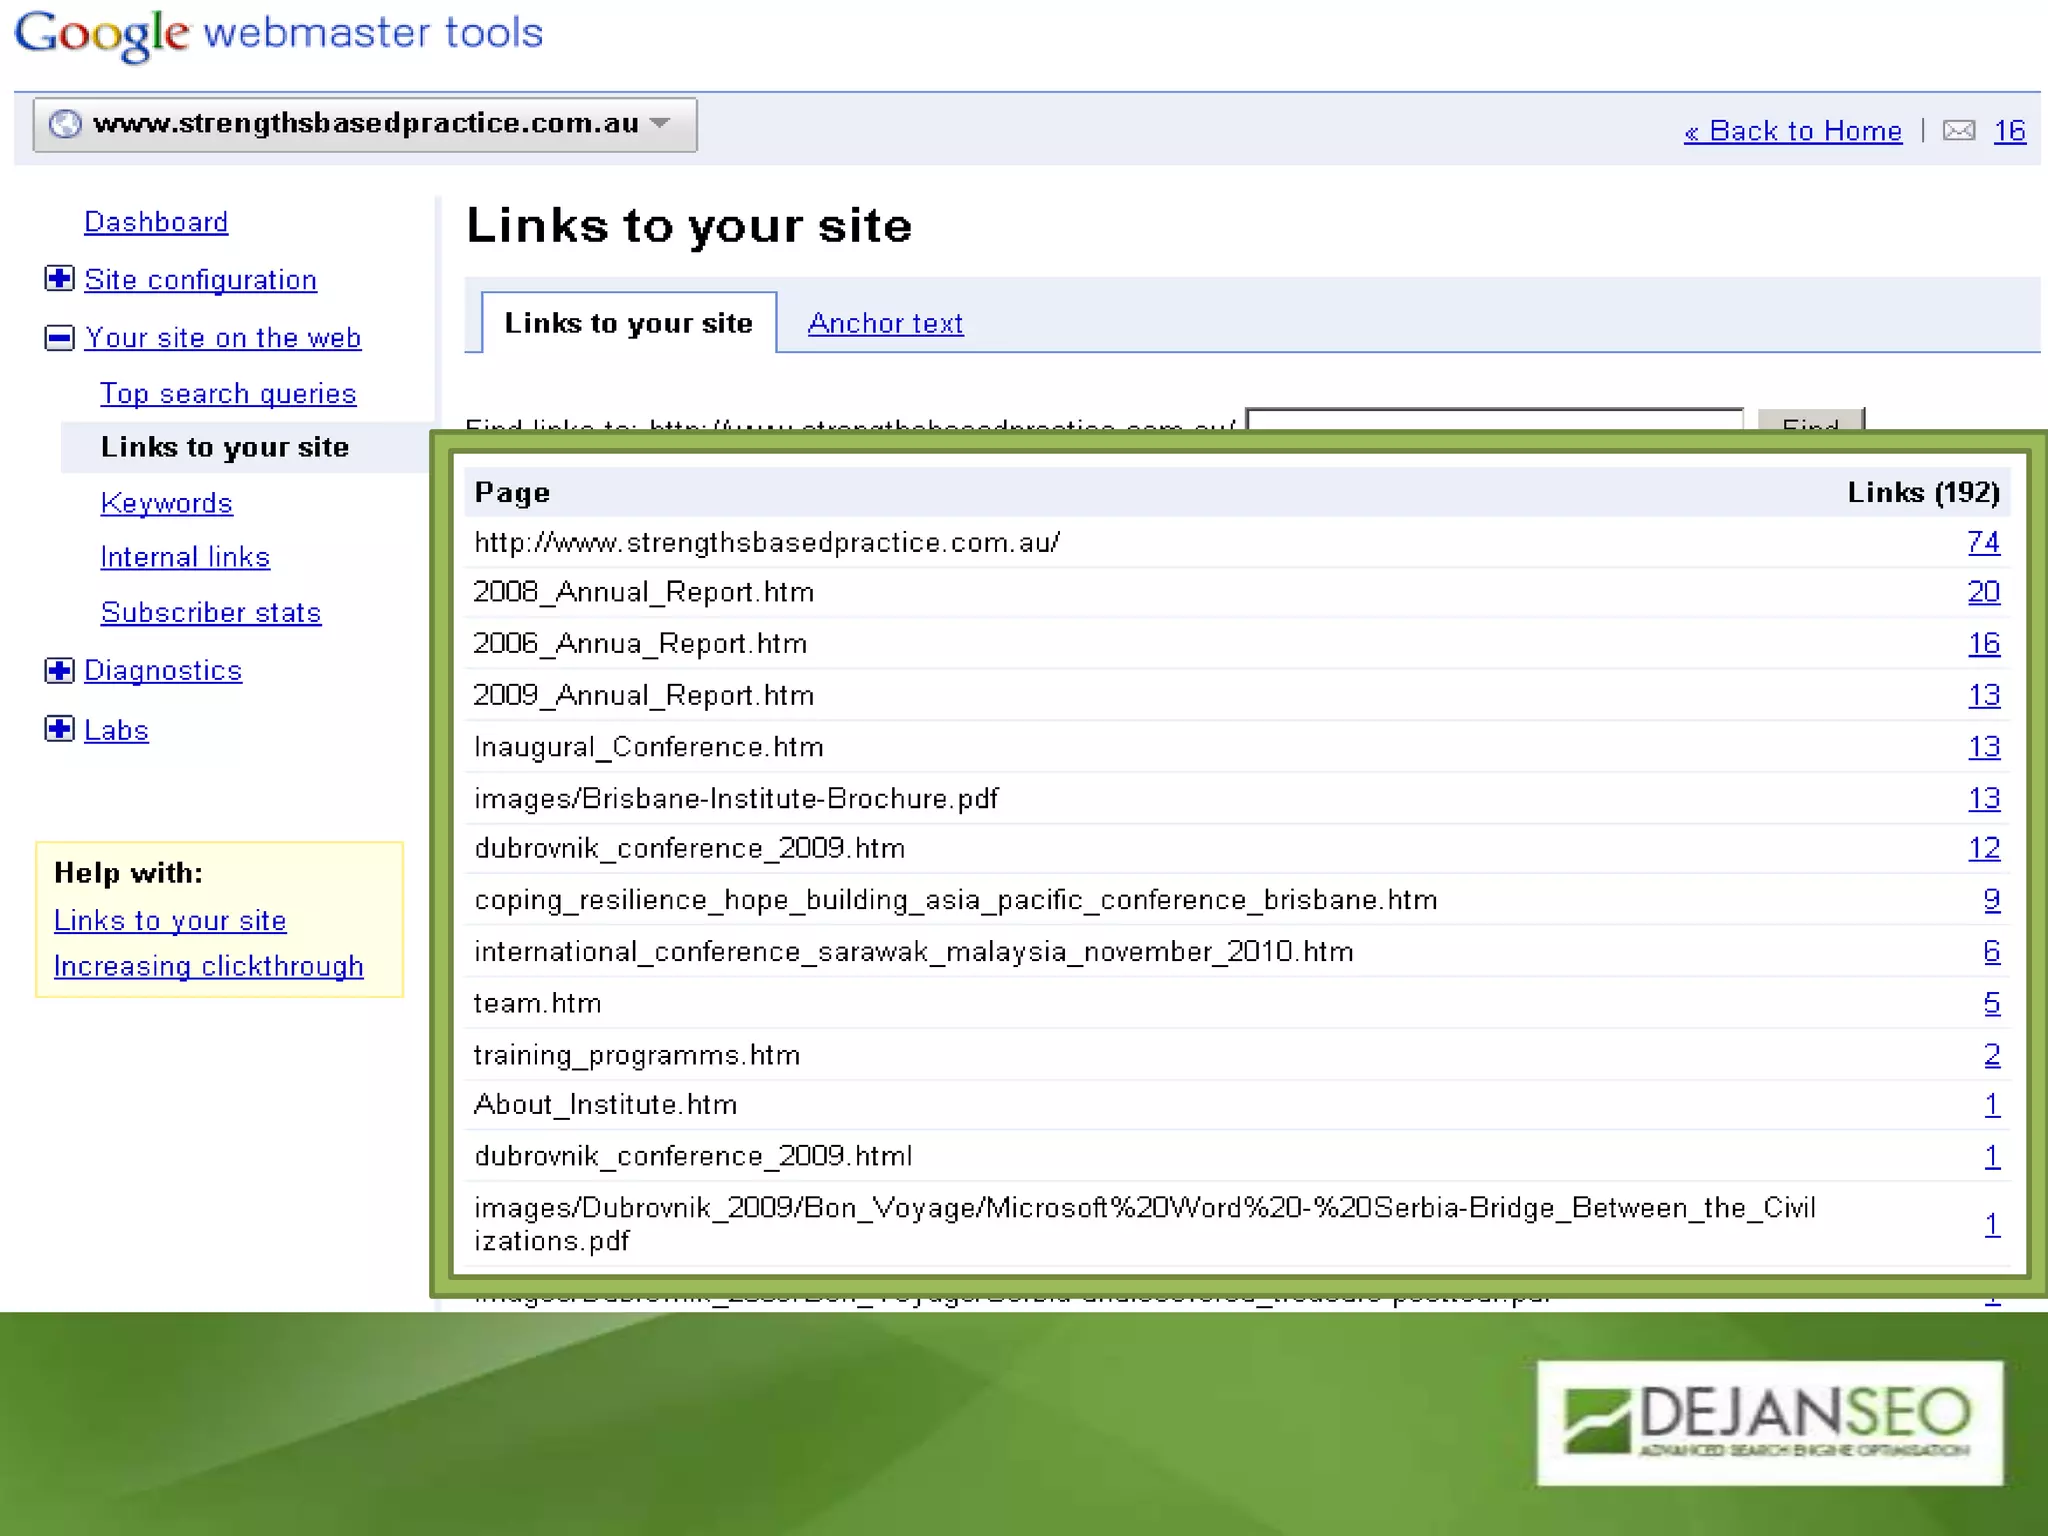Screen dimensions: 2048x1536
Task: Open the 1 link for Serbia-Bridge civilizations.pdf
Action: 1992,1224
